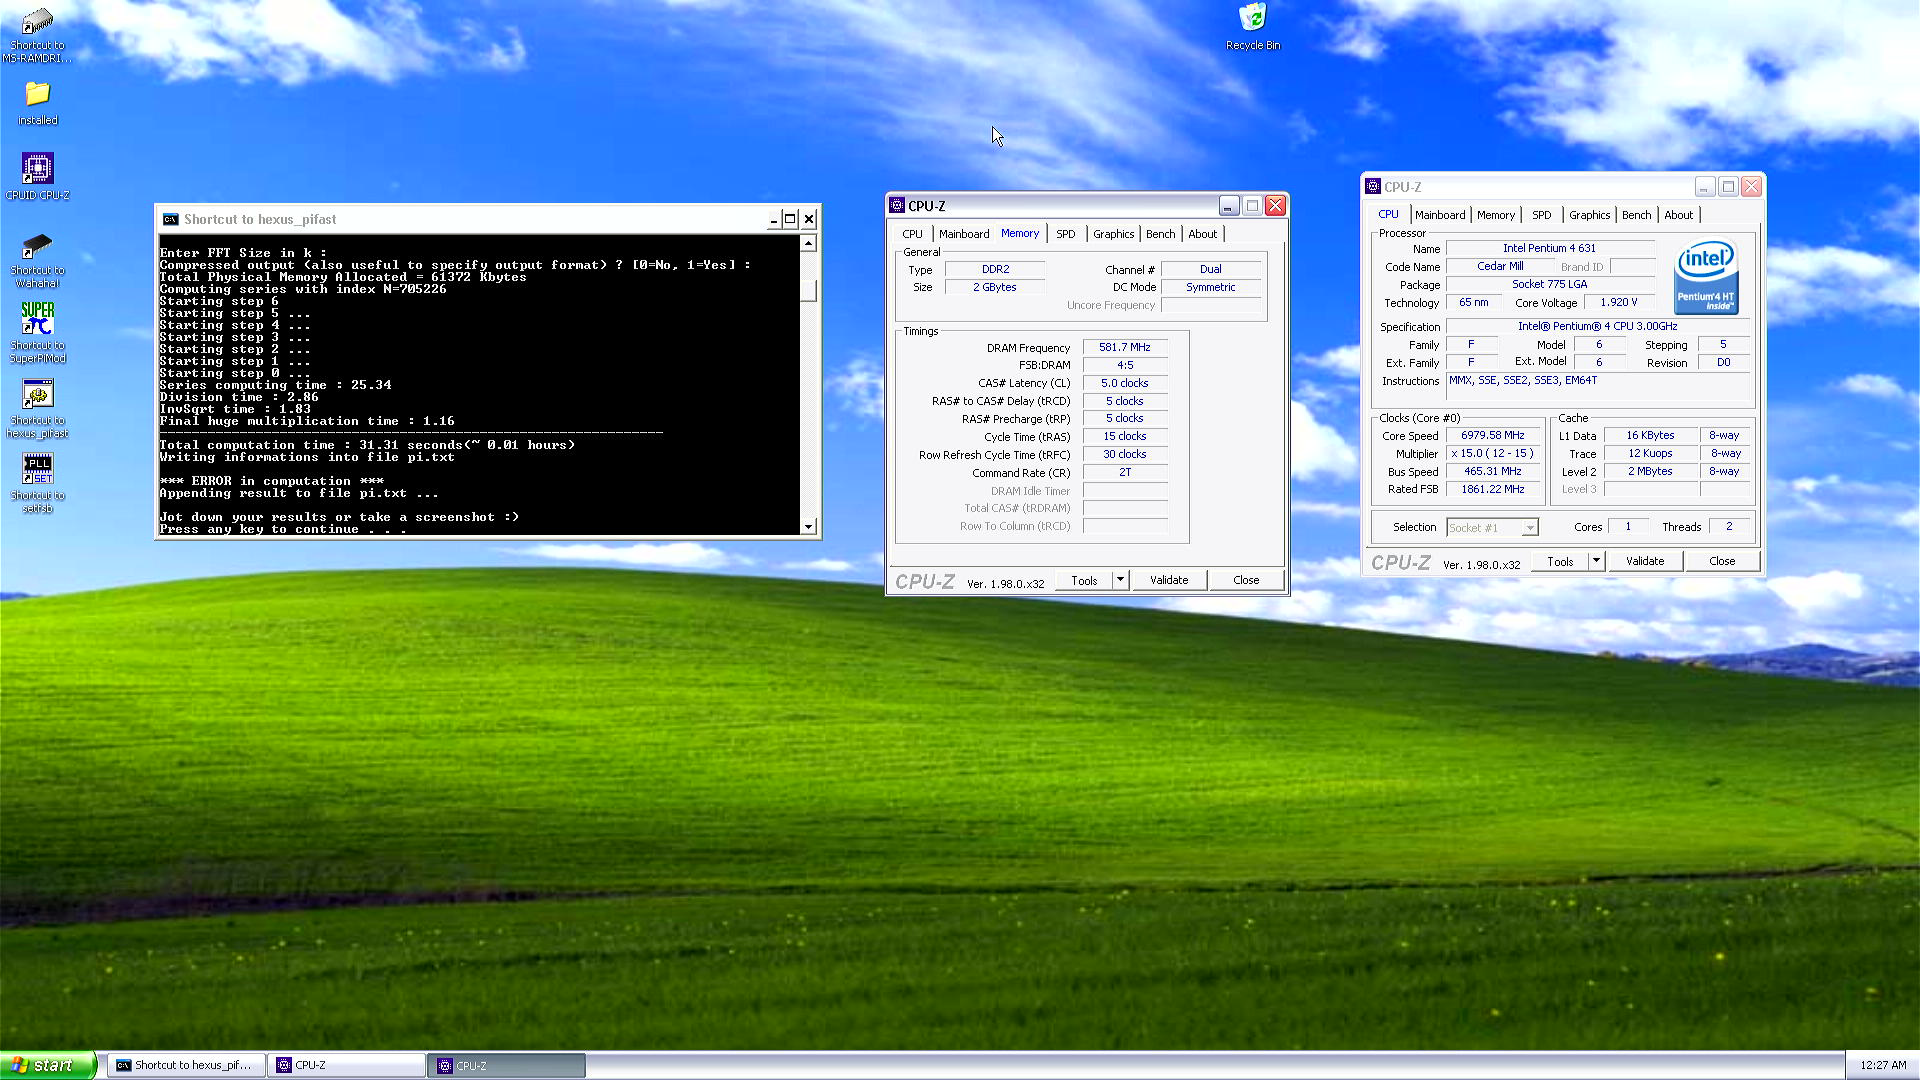Click CAS# Latency 5.0 clocks field
1920x1080 pixels.
(1125, 383)
